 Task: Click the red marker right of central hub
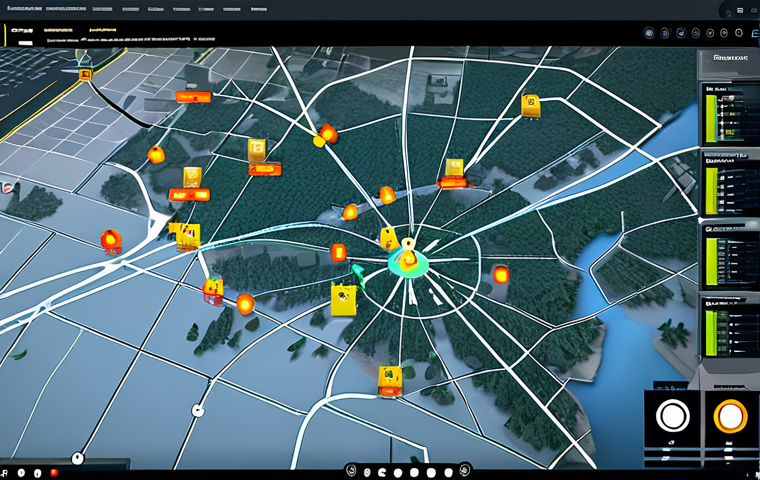click(x=500, y=274)
